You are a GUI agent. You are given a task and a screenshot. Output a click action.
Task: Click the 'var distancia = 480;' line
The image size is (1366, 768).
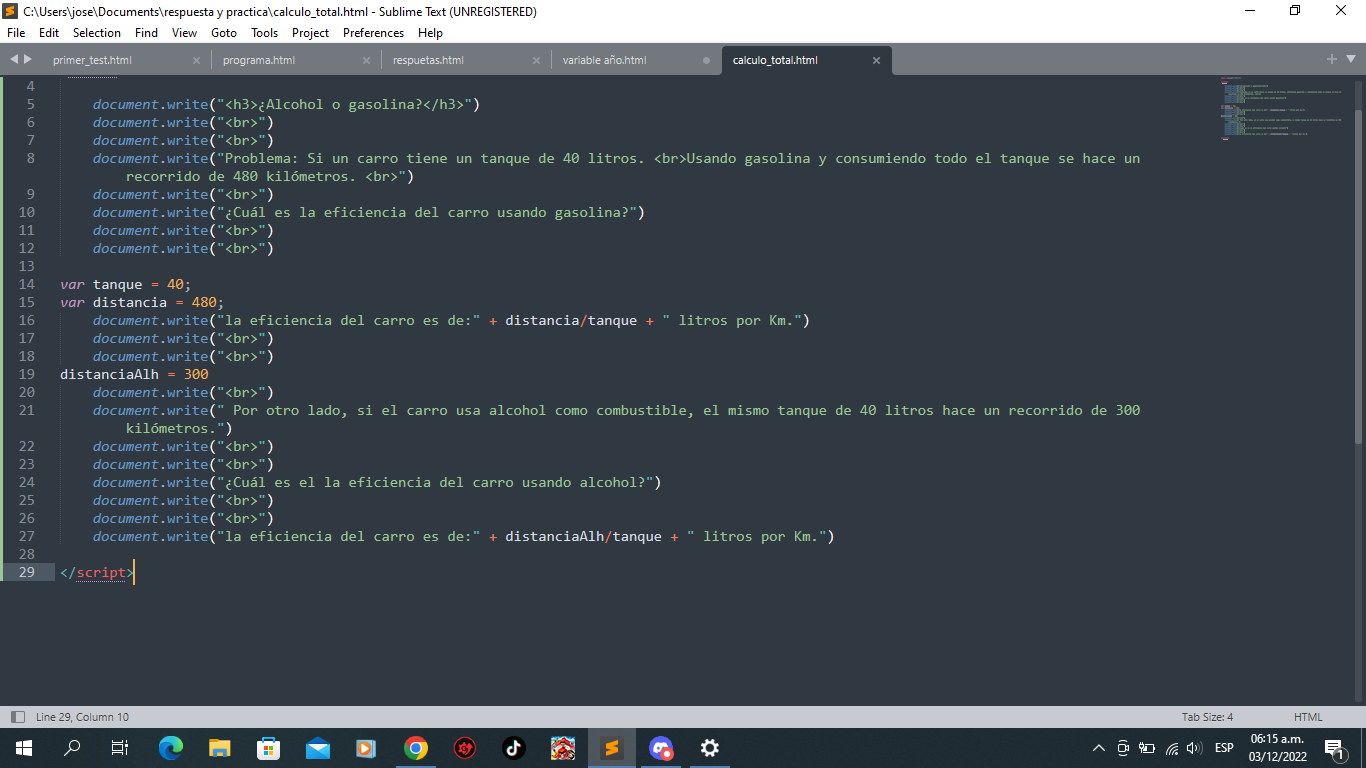[142, 302]
